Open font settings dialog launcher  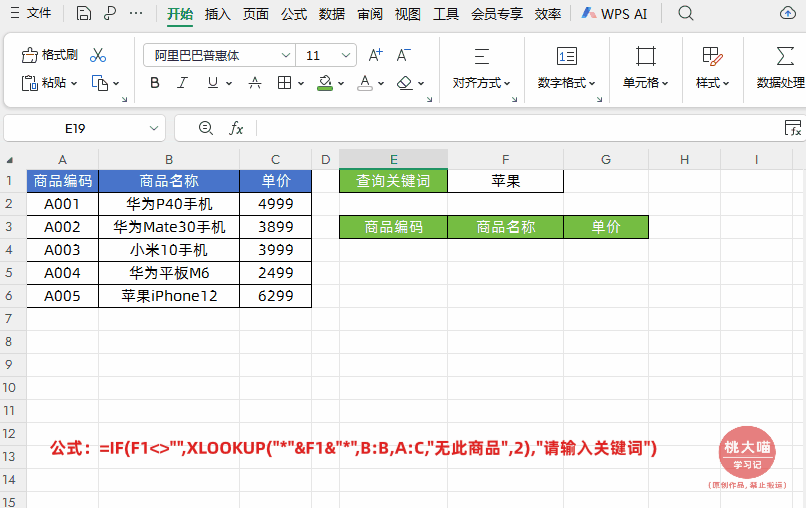click(429, 99)
